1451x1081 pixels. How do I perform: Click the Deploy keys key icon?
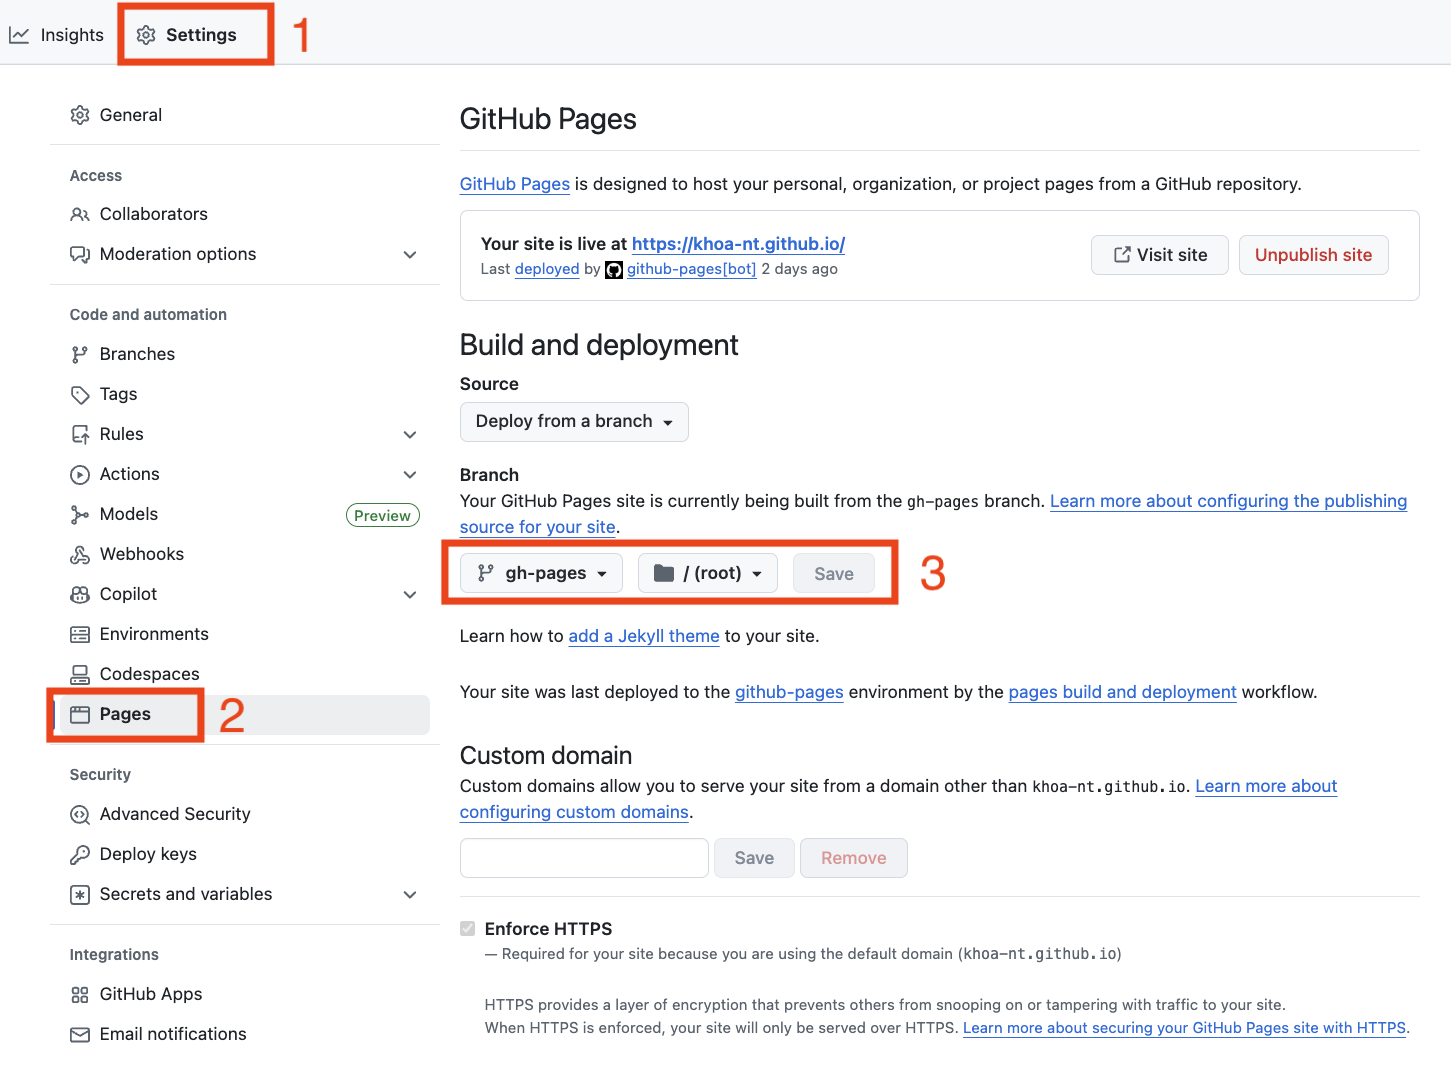pos(80,854)
